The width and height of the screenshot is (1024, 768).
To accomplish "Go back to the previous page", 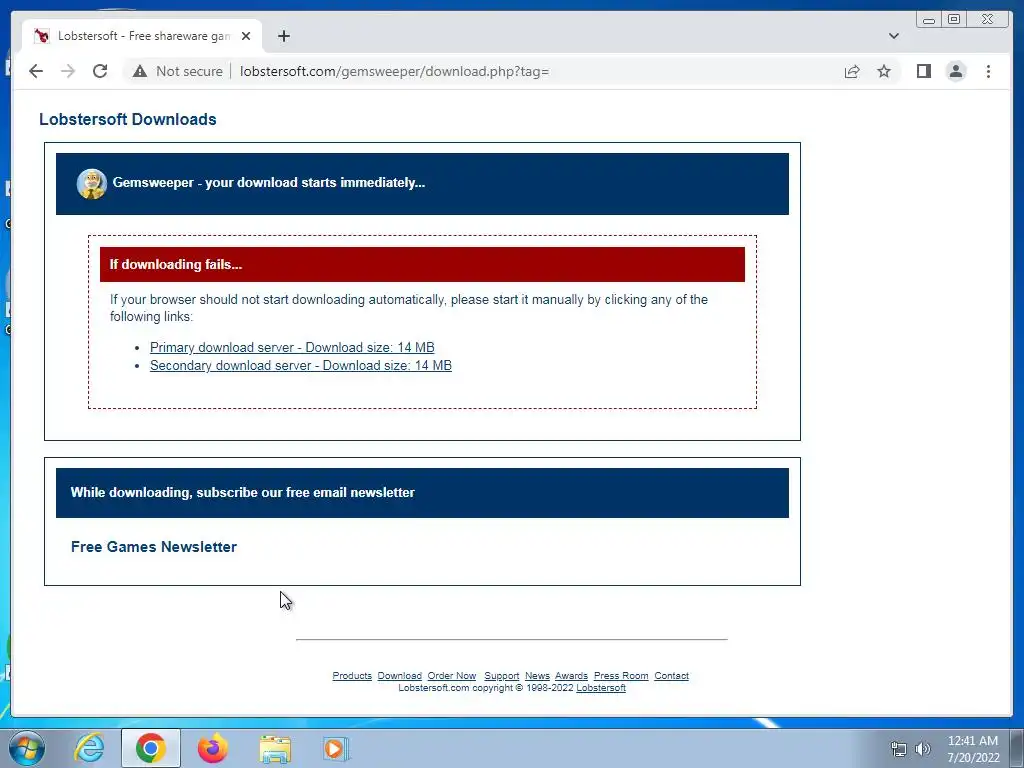I will pyautogui.click(x=36, y=71).
